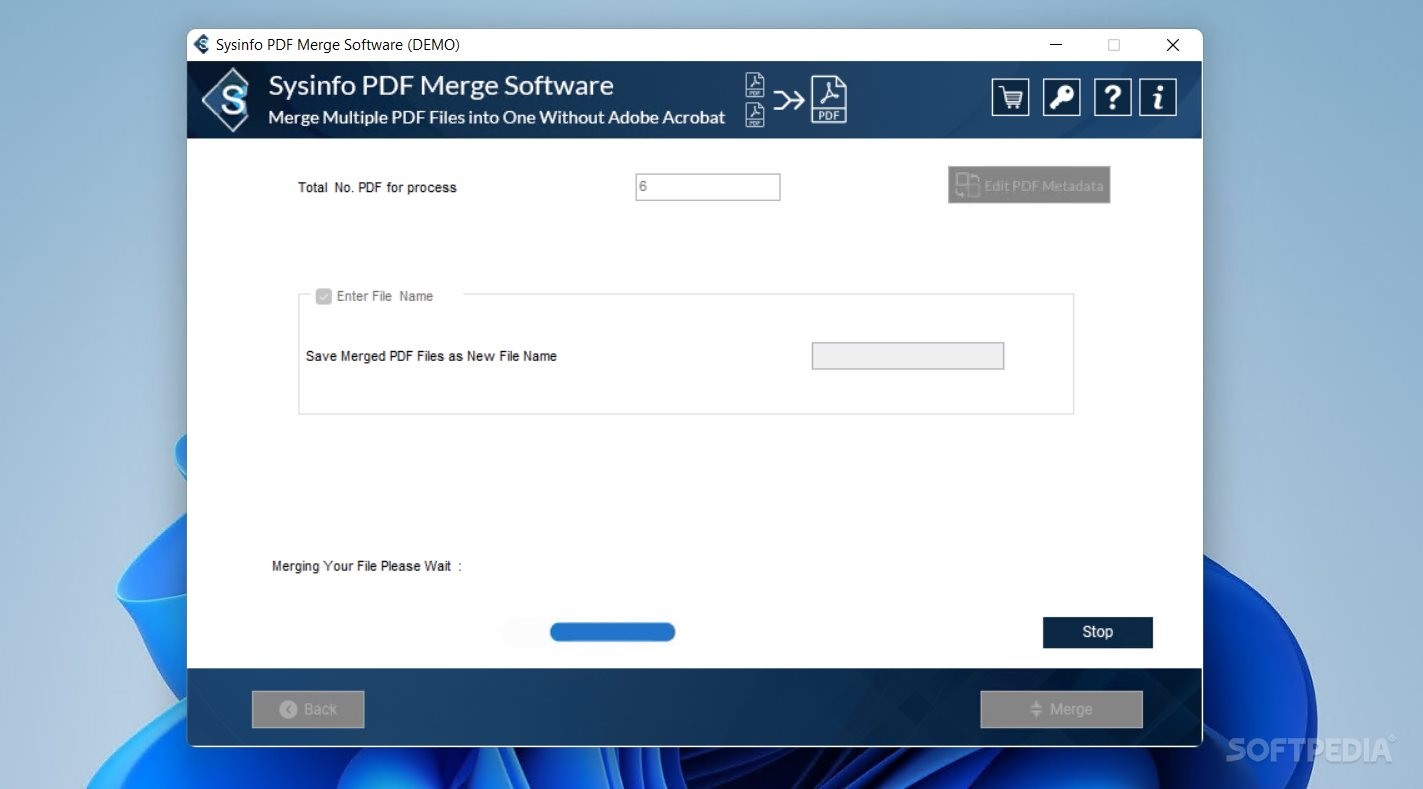The width and height of the screenshot is (1423, 789).
Task: Open the shopping cart purchase icon
Action: pyautogui.click(x=1011, y=98)
